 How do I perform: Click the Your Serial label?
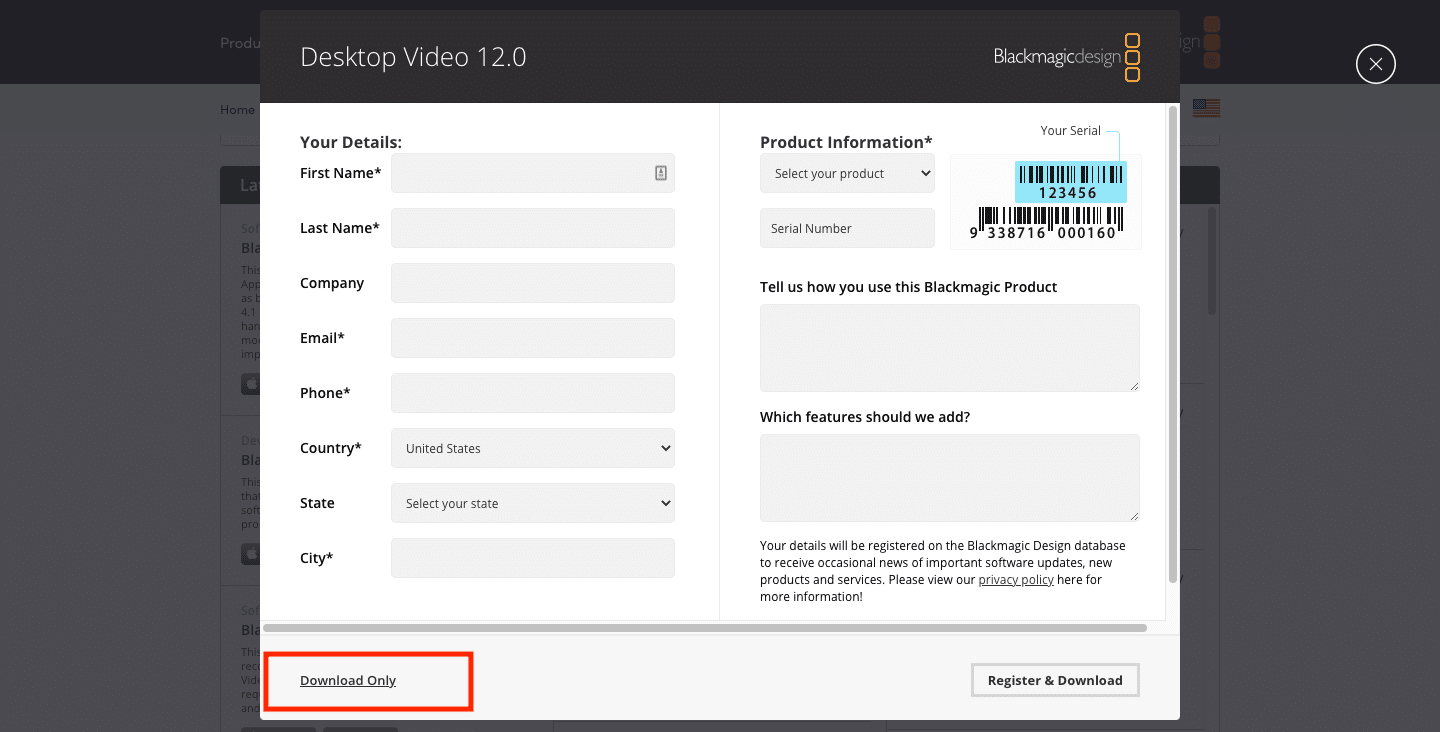point(1070,130)
